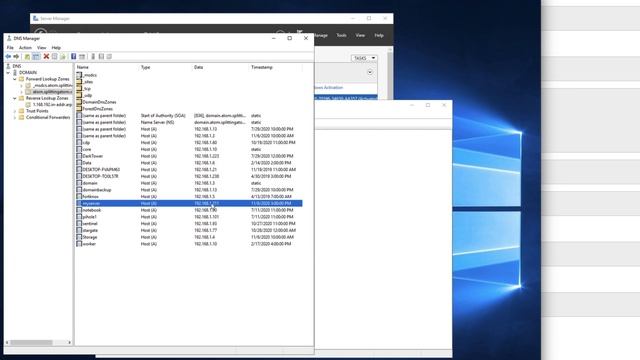
Task: Select the 1.168.192.in-addr.arpa reverse zone
Action: pyautogui.click(x=52, y=105)
